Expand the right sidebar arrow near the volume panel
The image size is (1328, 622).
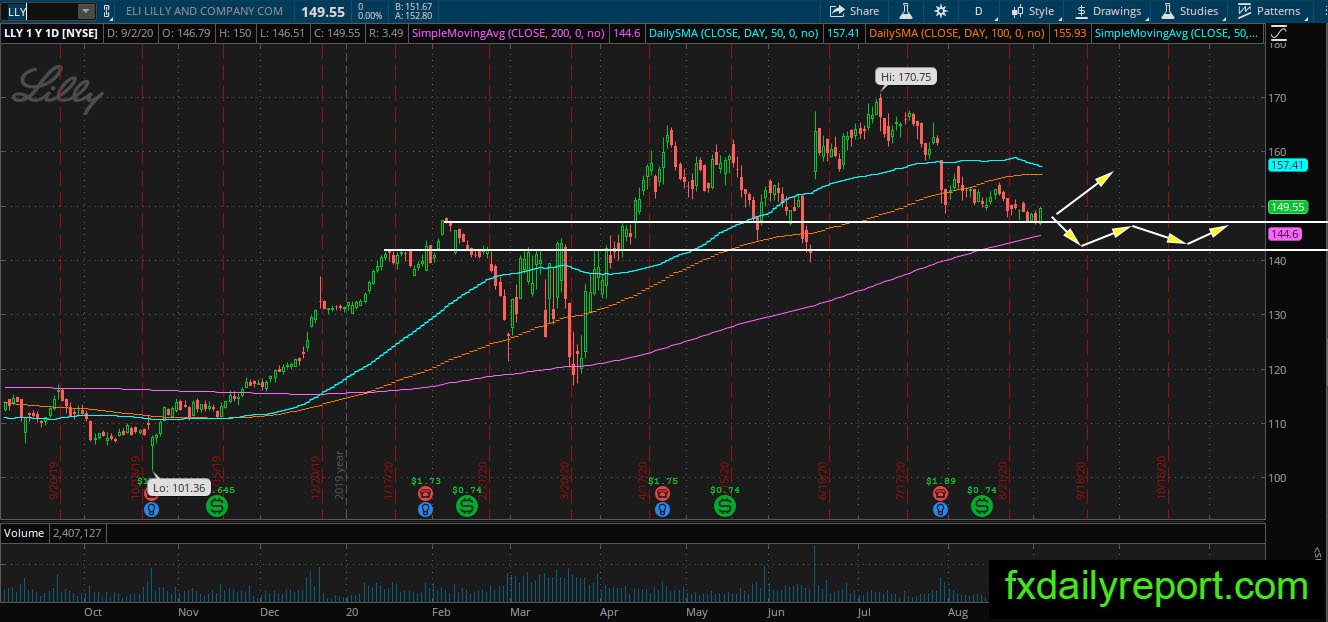[1318, 551]
